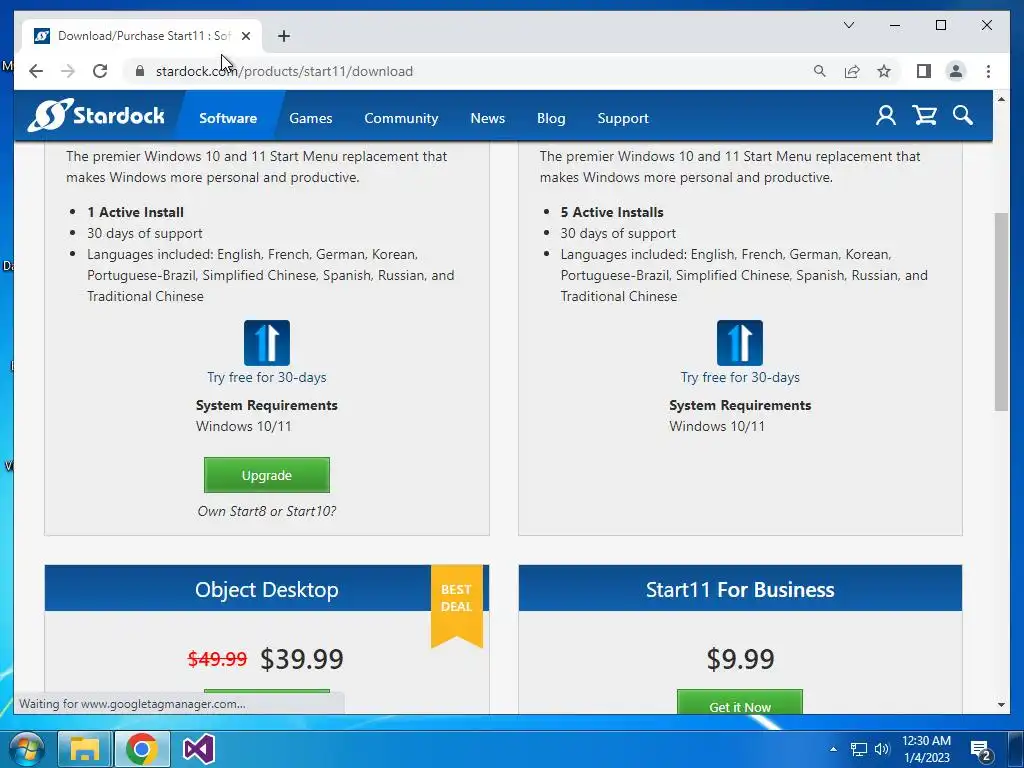Go to the News menu item
Viewport: 1024px width, 768px height.
[487, 118]
